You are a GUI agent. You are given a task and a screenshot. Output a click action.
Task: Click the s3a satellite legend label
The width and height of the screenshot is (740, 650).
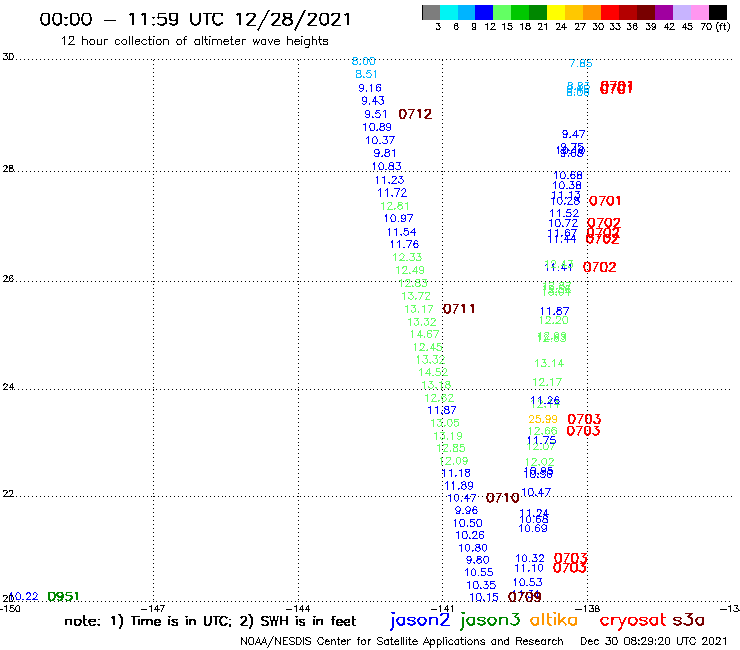(x=688, y=620)
